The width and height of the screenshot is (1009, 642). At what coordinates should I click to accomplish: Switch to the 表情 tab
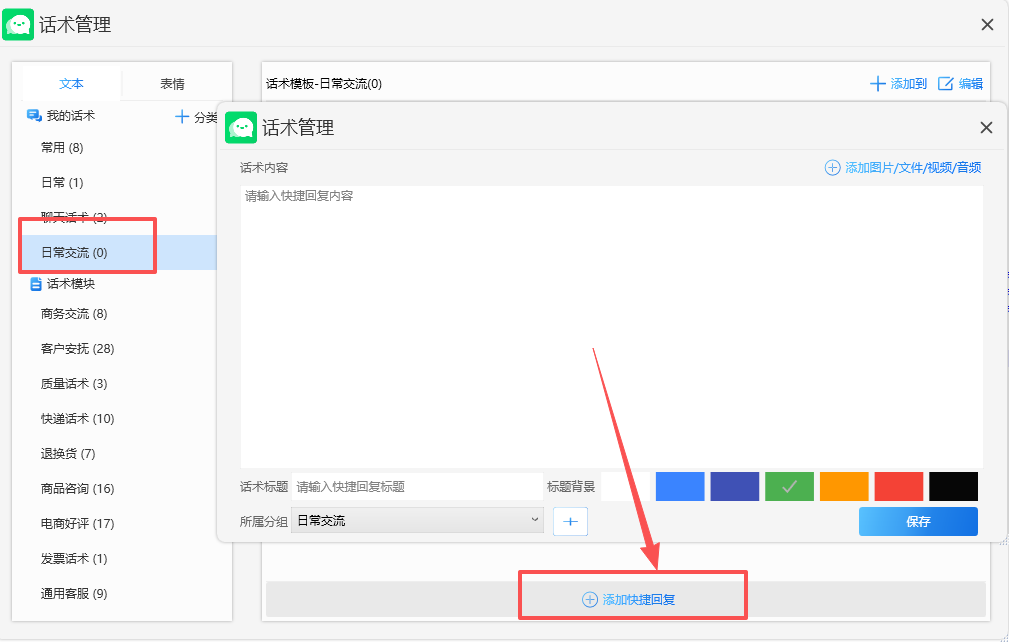(x=172, y=82)
